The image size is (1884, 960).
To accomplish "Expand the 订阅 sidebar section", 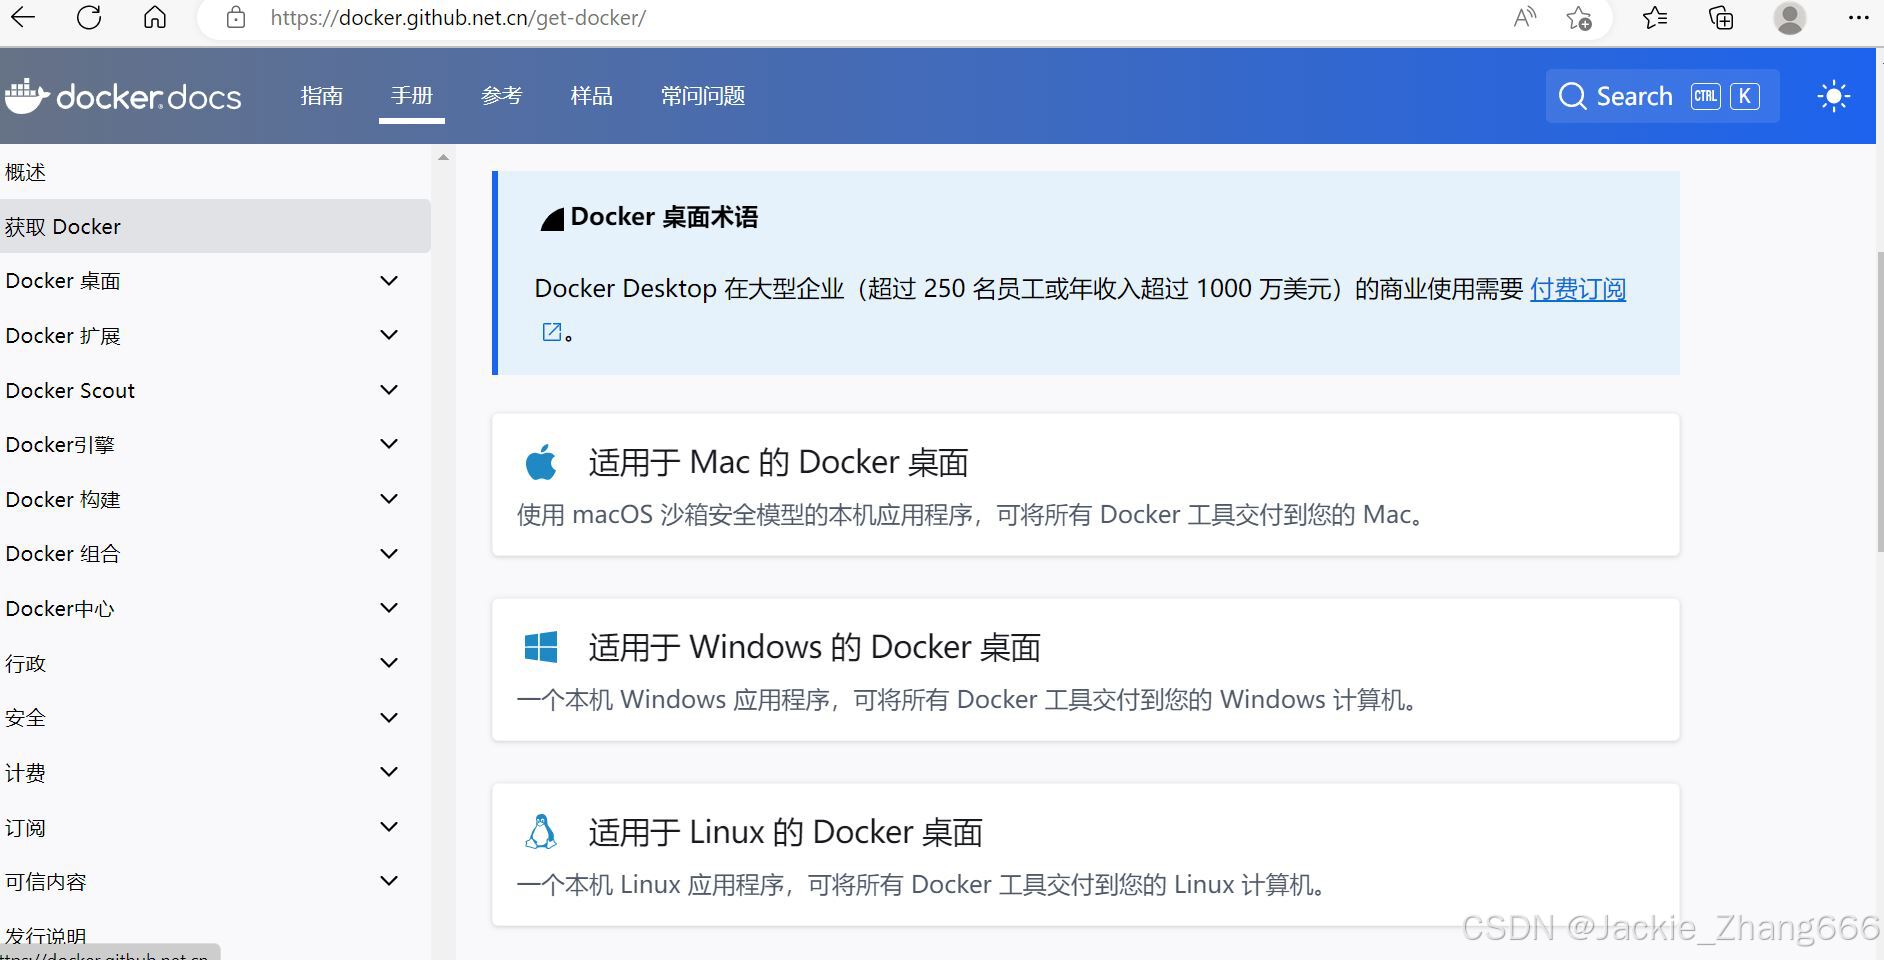I will pos(389,827).
